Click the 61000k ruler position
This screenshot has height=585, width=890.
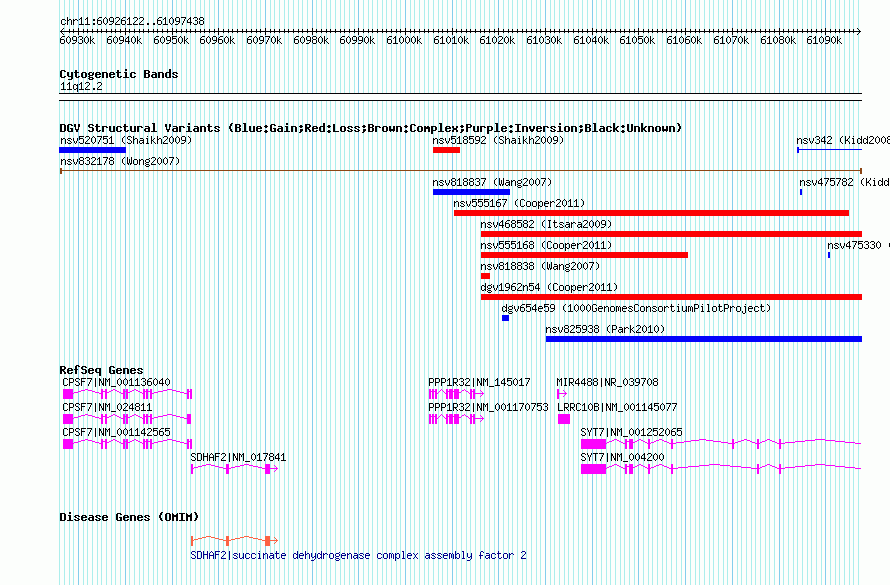click(404, 40)
